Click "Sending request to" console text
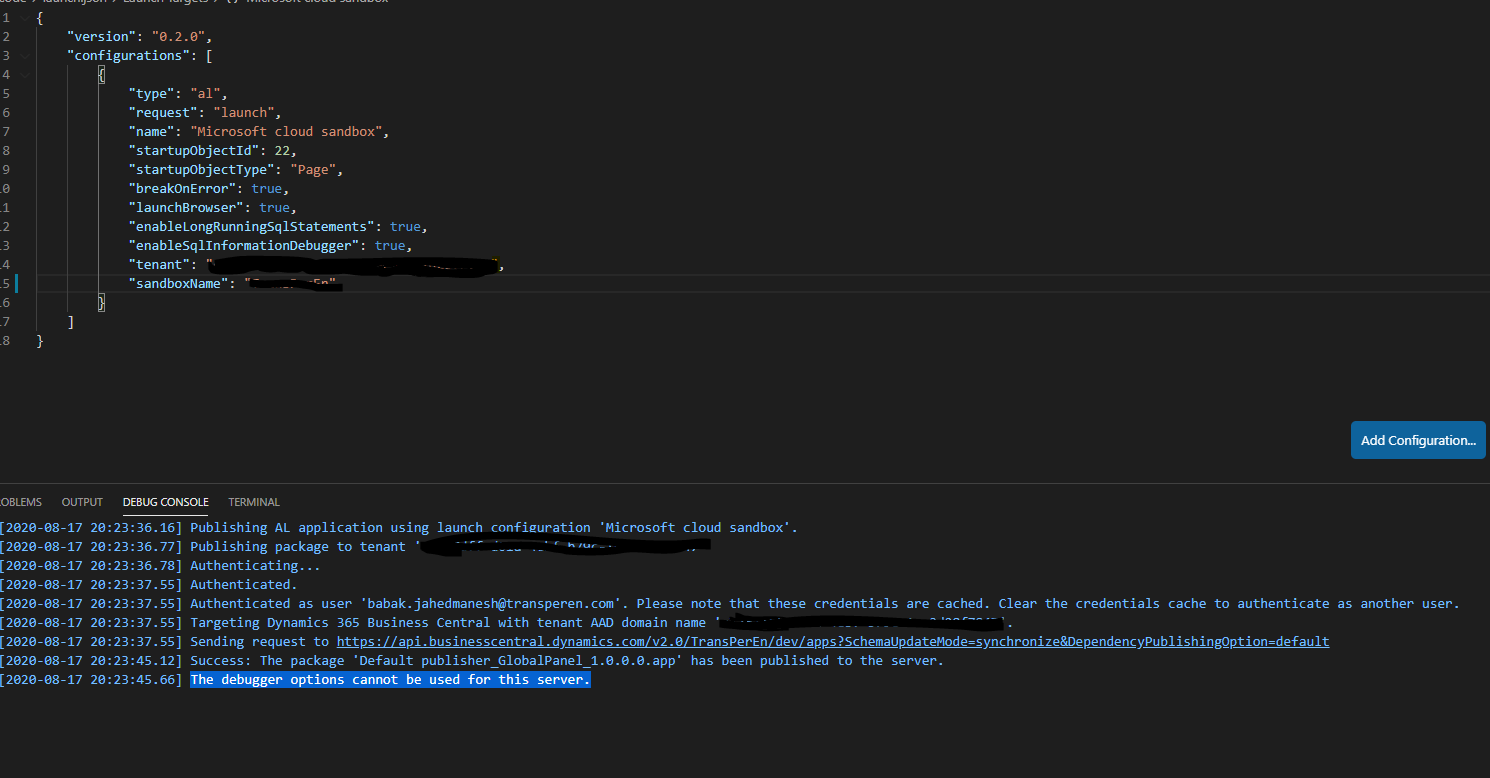This screenshot has width=1490, height=778. click(x=259, y=642)
